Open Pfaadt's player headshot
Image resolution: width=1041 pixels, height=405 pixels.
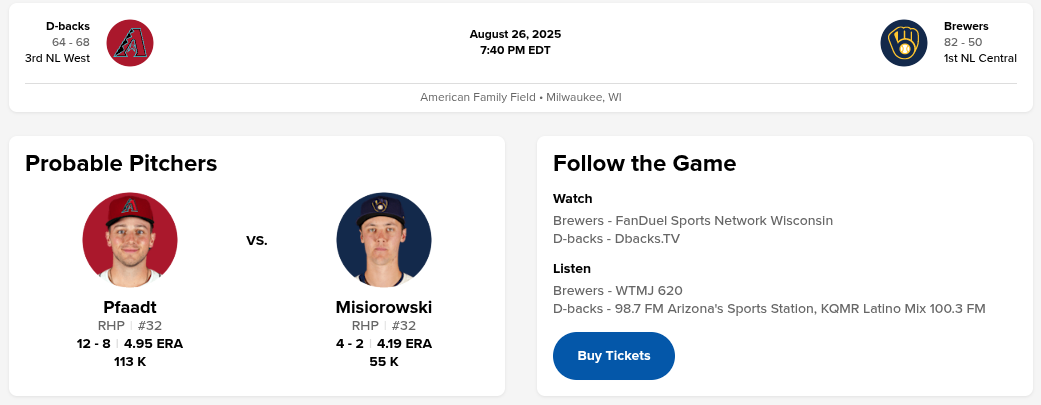130,240
